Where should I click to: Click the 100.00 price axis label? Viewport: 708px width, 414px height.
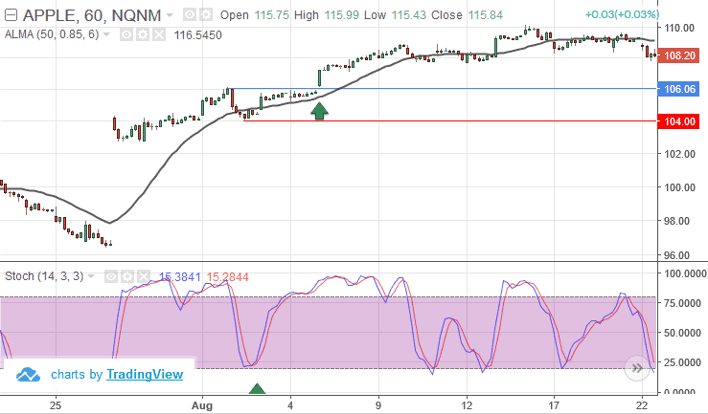click(679, 187)
